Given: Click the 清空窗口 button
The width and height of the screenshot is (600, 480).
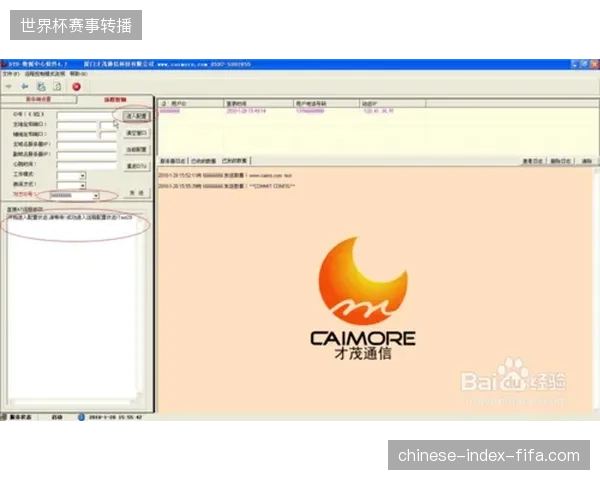Looking at the screenshot, I should pyautogui.click(x=136, y=133).
